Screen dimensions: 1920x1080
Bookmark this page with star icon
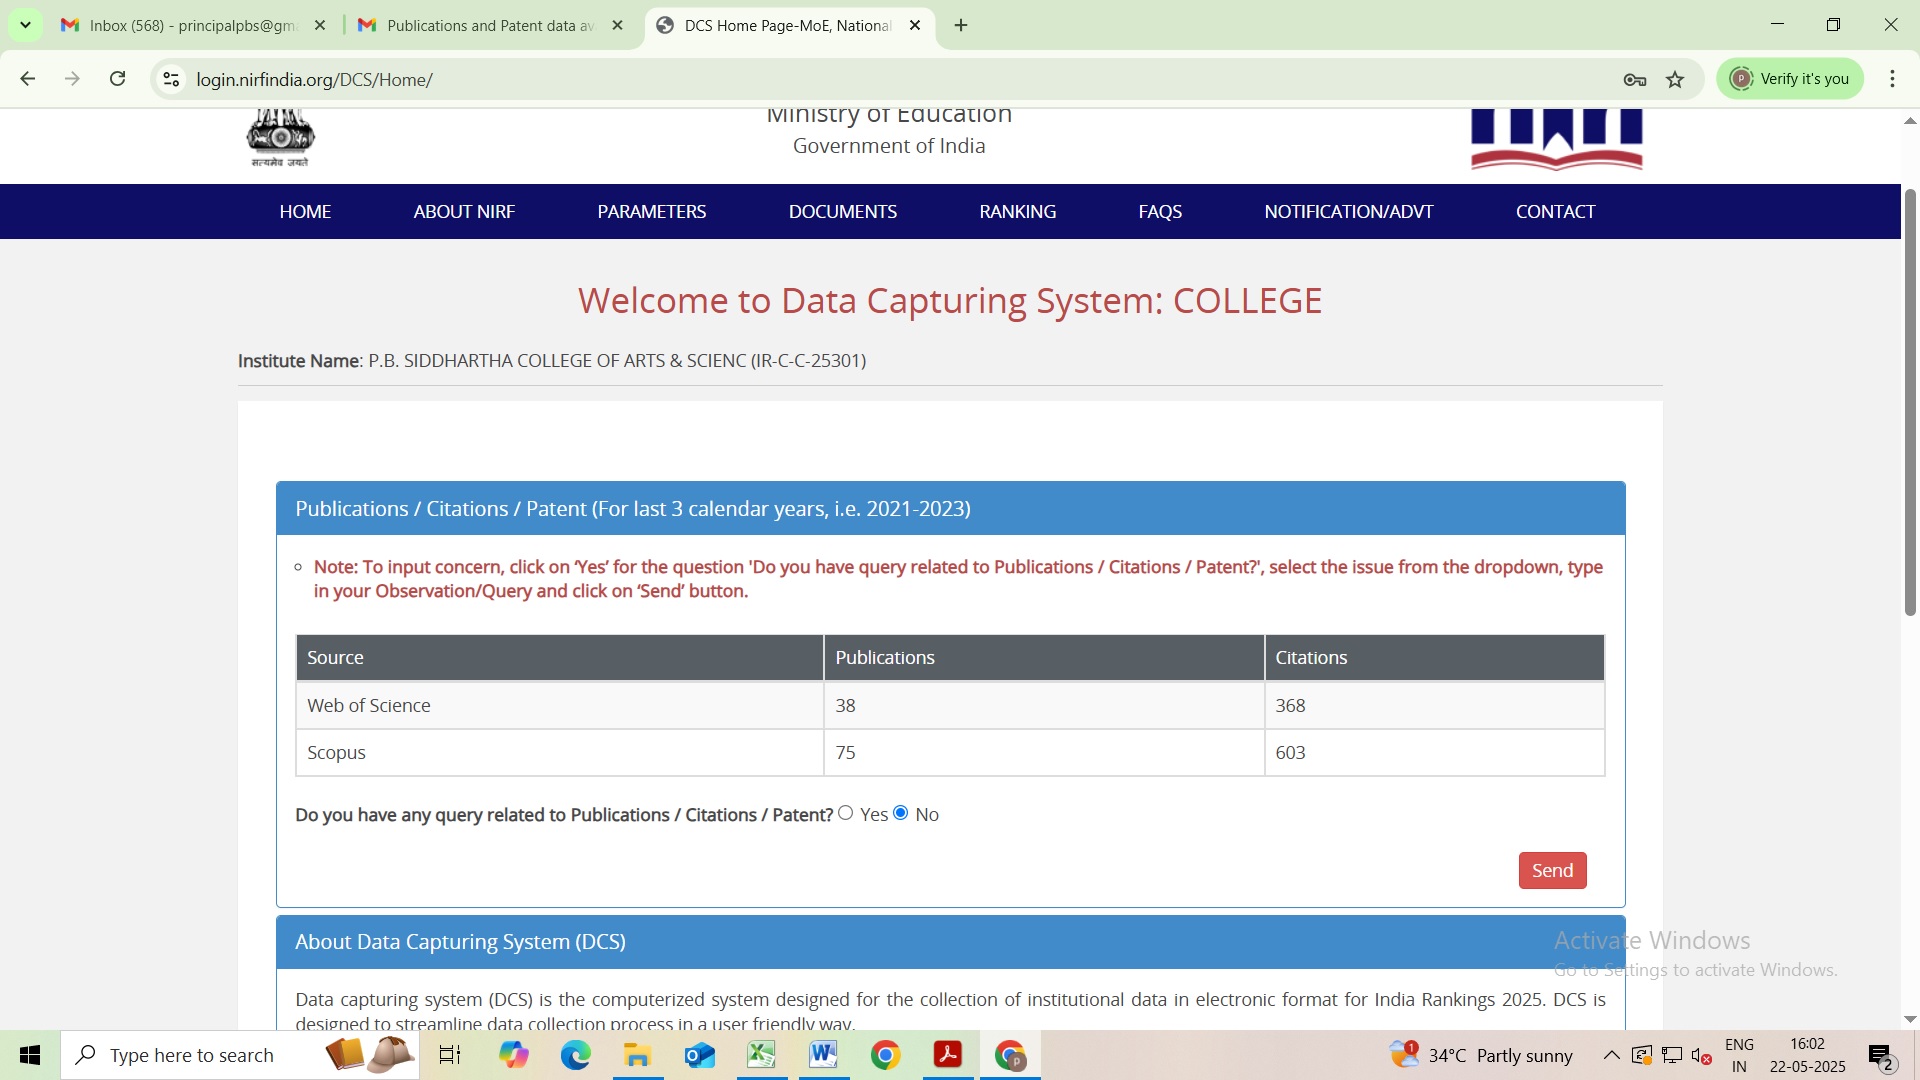(x=1676, y=80)
